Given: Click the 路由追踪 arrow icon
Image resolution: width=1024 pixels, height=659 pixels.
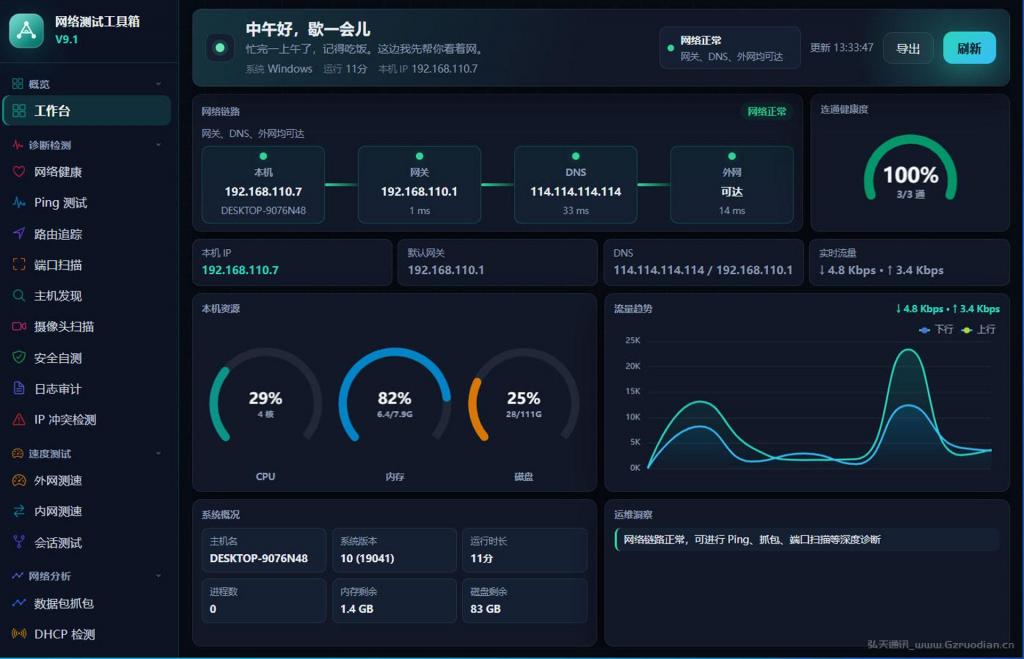Looking at the screenshot, I should pos(19,234).
